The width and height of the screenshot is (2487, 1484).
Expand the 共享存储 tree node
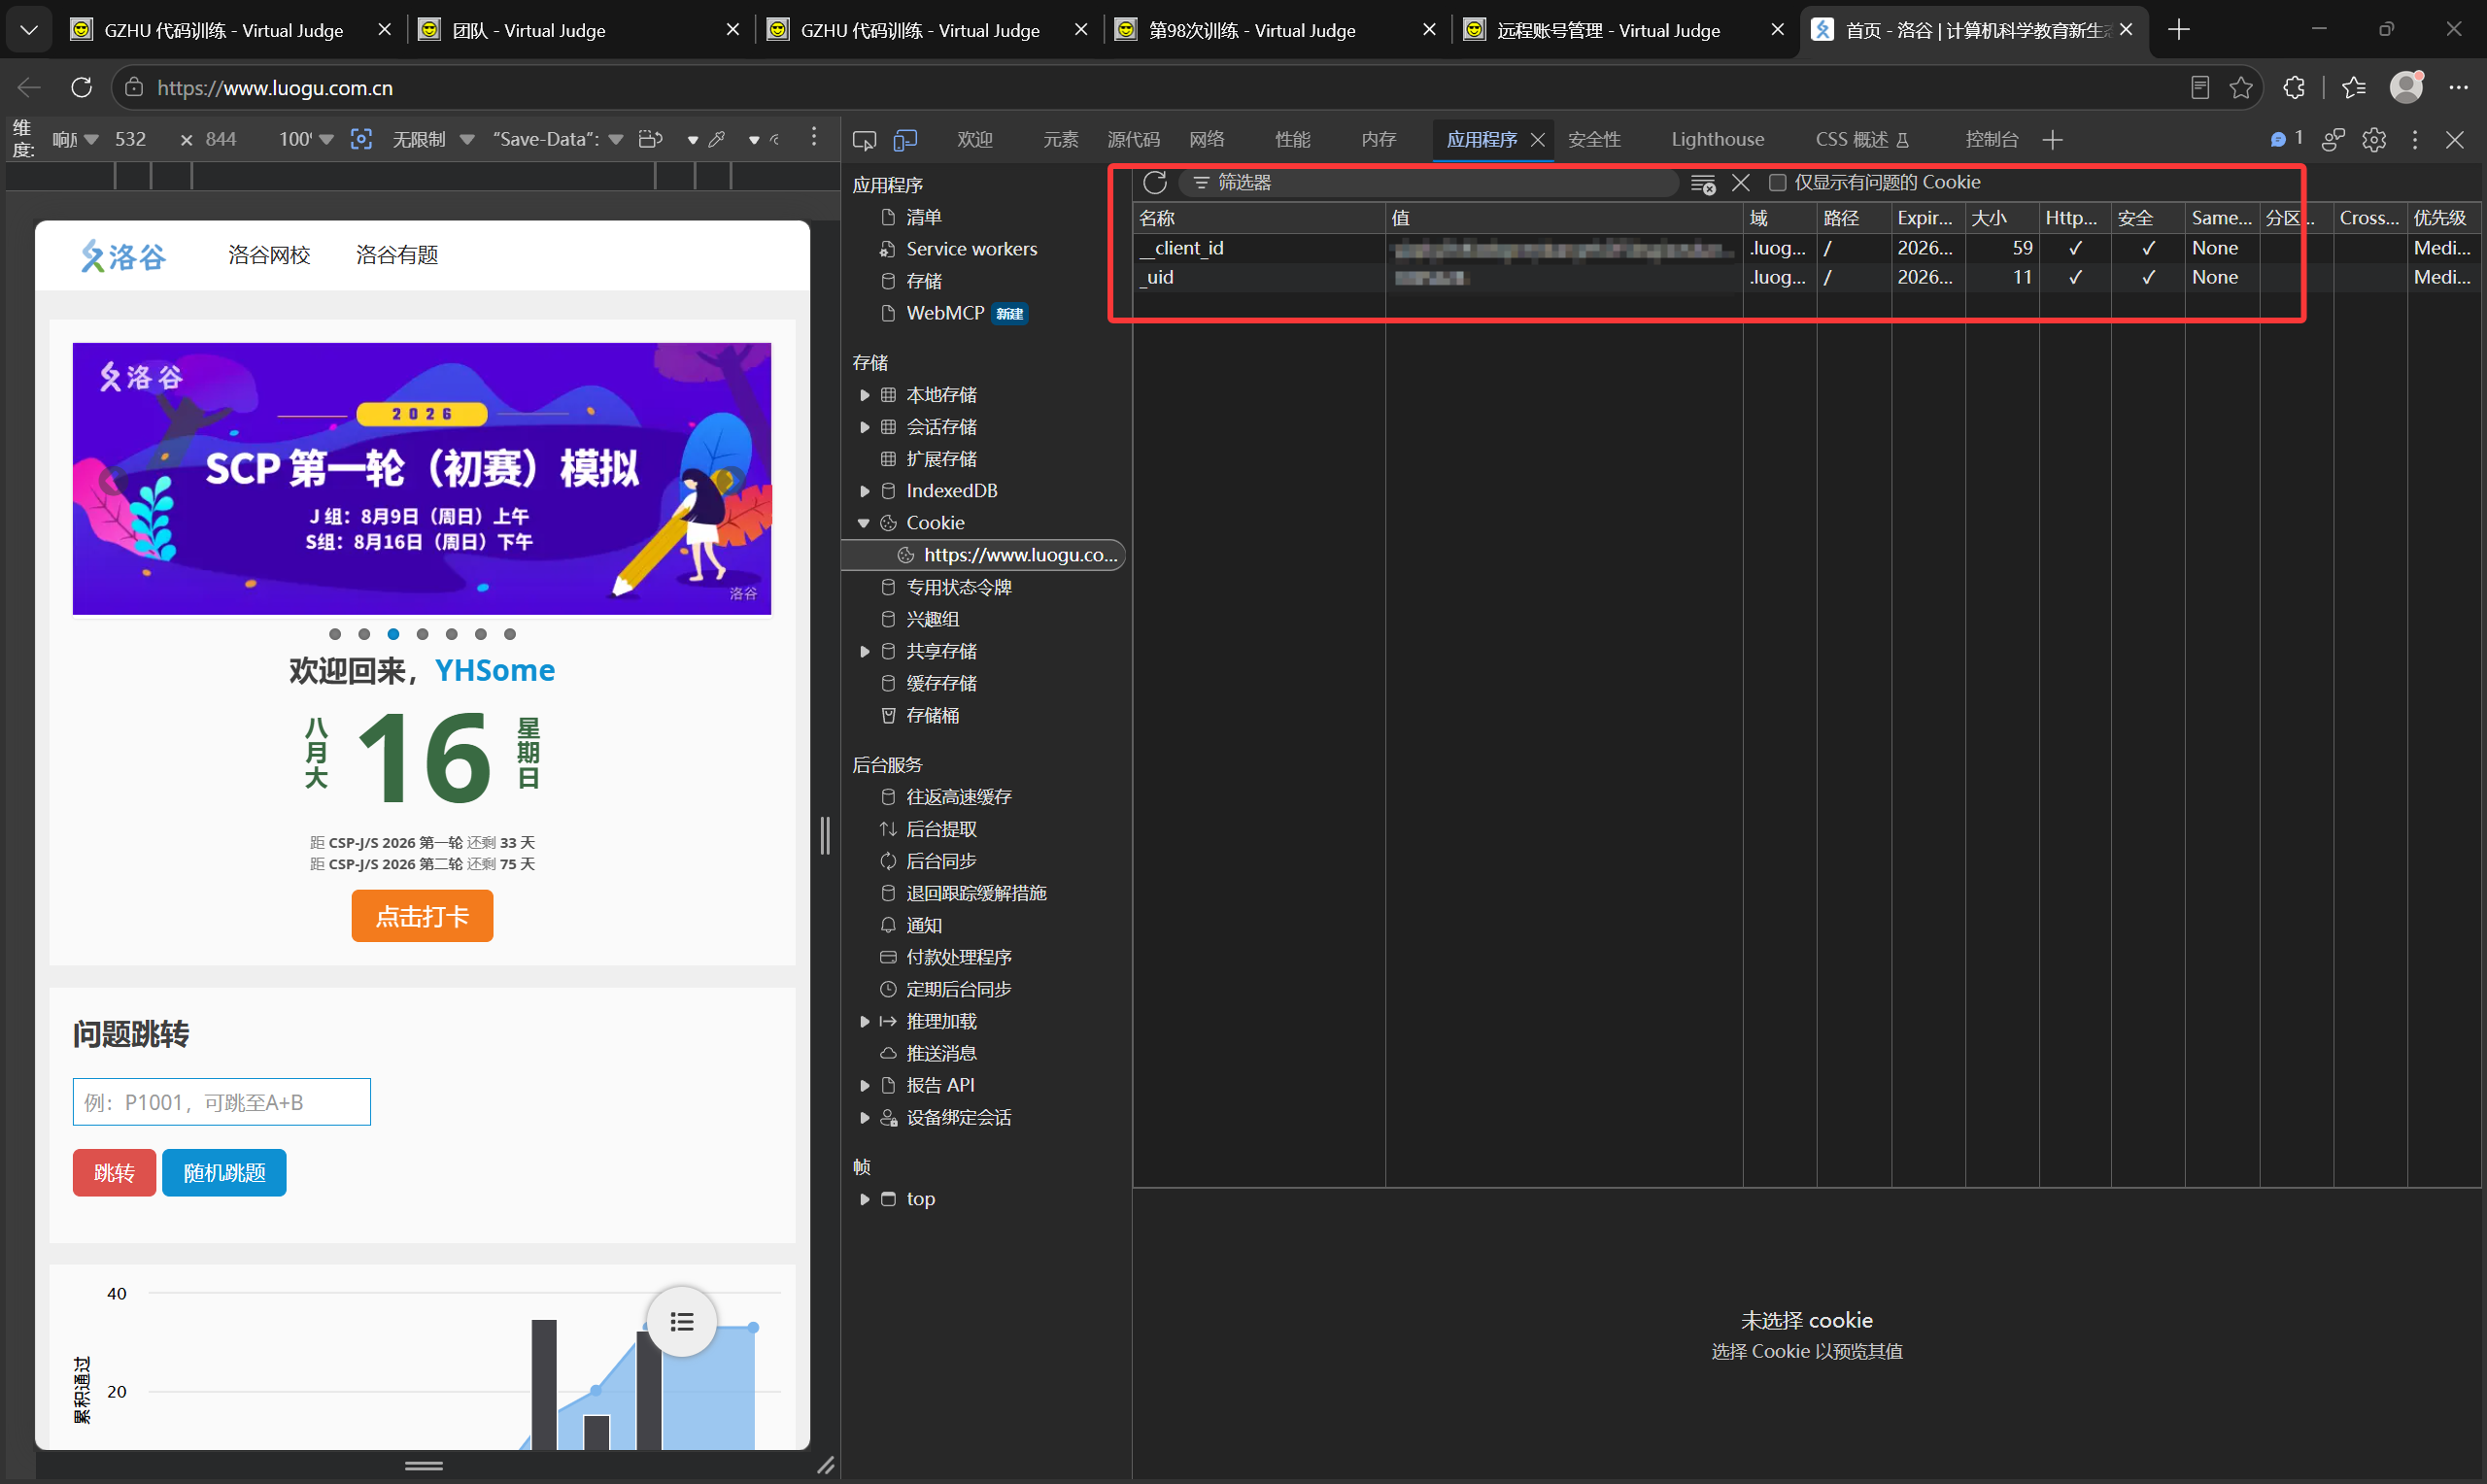(865, 651)
